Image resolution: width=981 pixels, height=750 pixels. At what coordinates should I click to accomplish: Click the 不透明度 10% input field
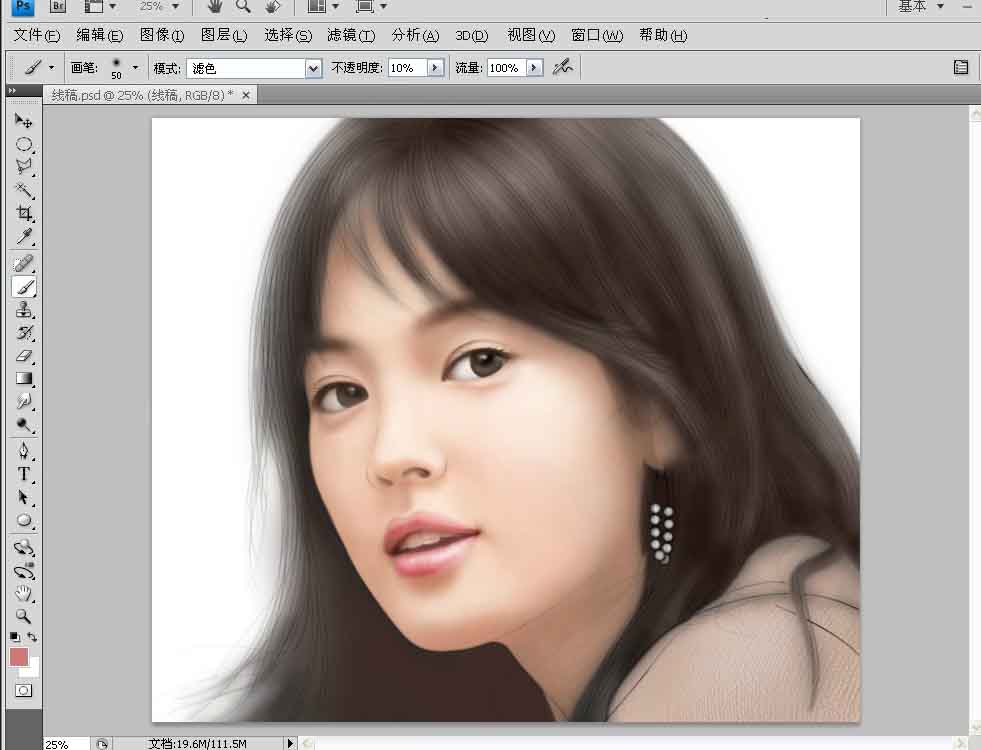click(407, 68)
